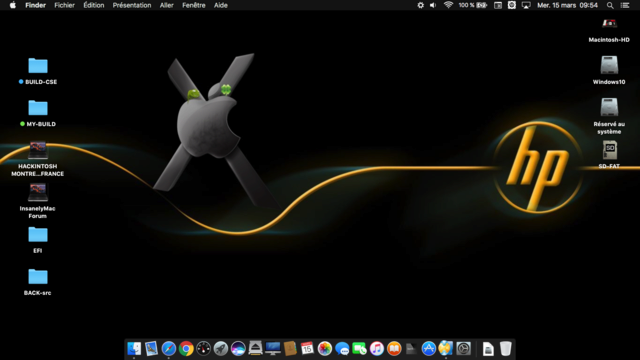
Task: Open the iMac display icon in Dock
Action: (x=273, y=349)
